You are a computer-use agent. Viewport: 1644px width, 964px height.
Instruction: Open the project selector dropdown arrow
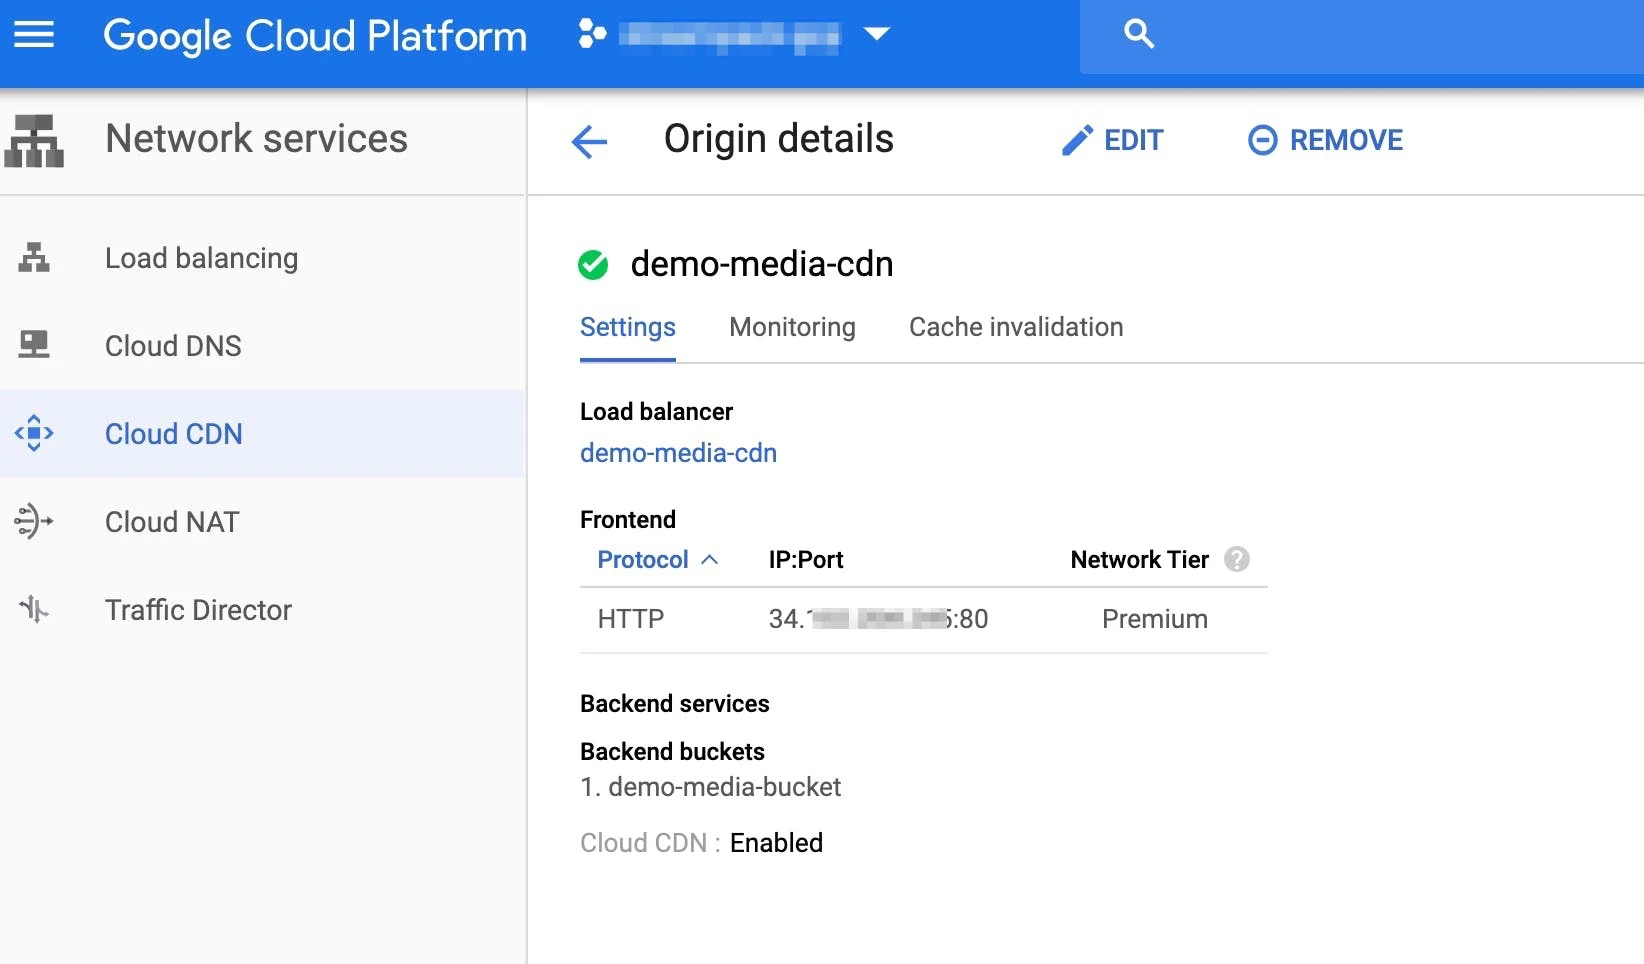(877, 34)
